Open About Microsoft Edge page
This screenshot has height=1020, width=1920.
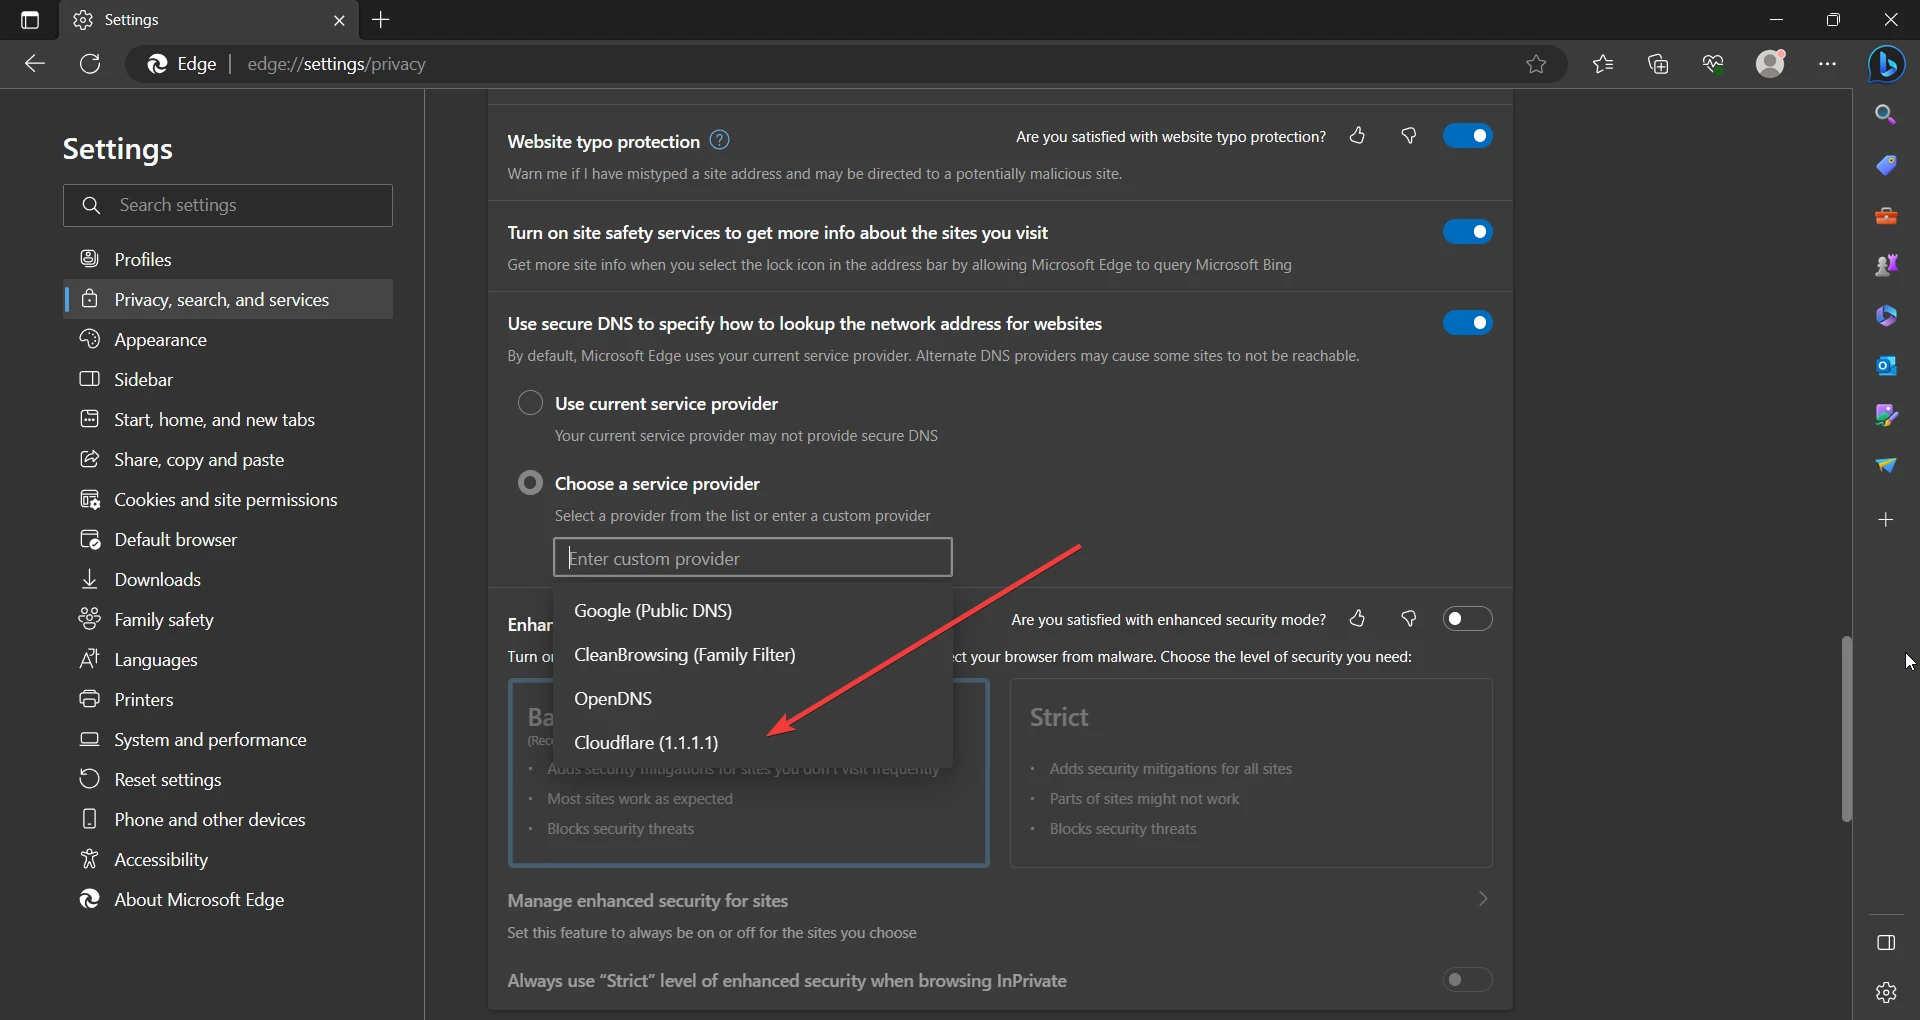228,899
